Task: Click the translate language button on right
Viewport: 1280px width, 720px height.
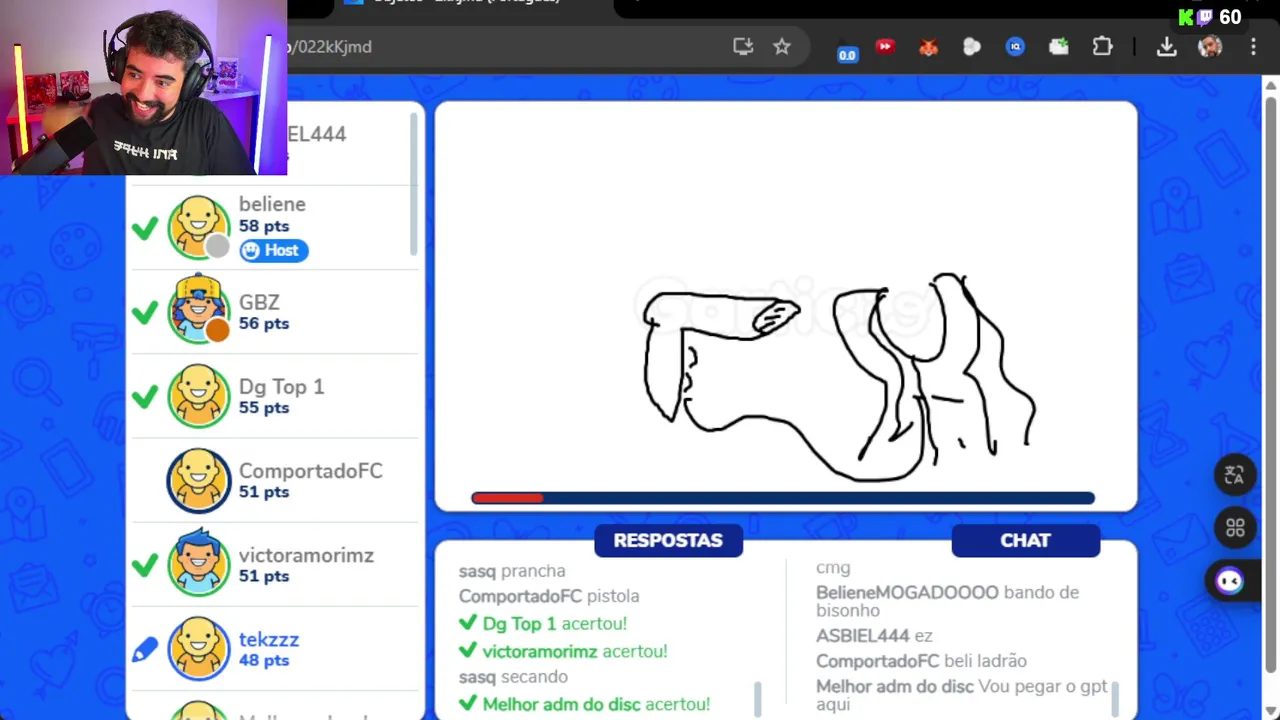Action: point(1235,475)
